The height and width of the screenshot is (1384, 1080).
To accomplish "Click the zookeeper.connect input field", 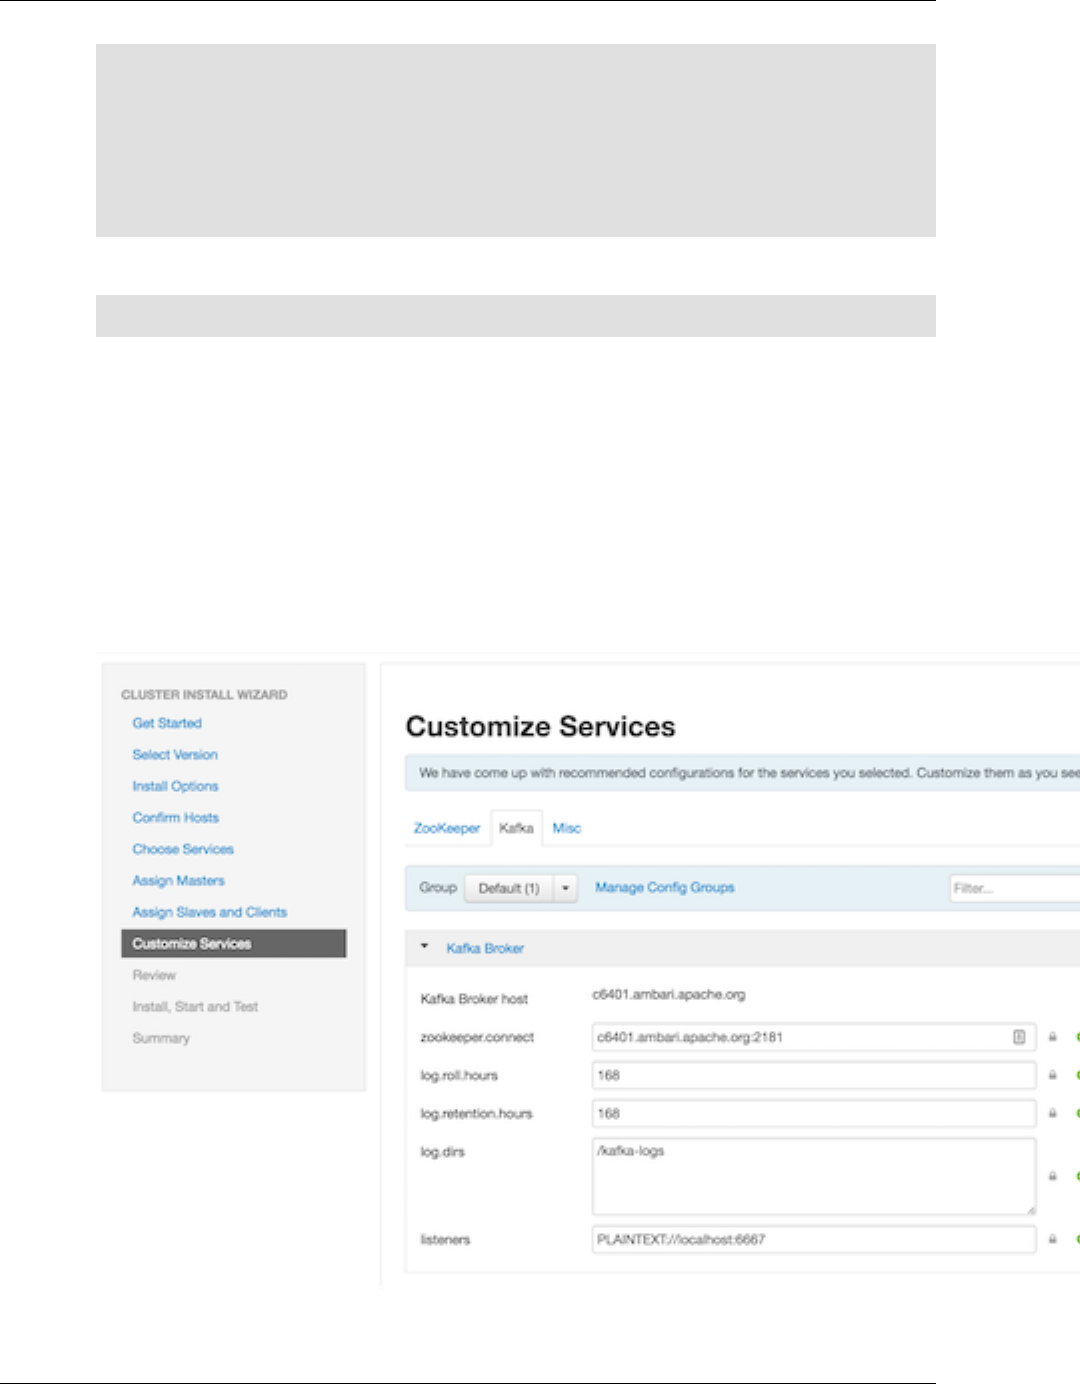I will click(814, 1037).
